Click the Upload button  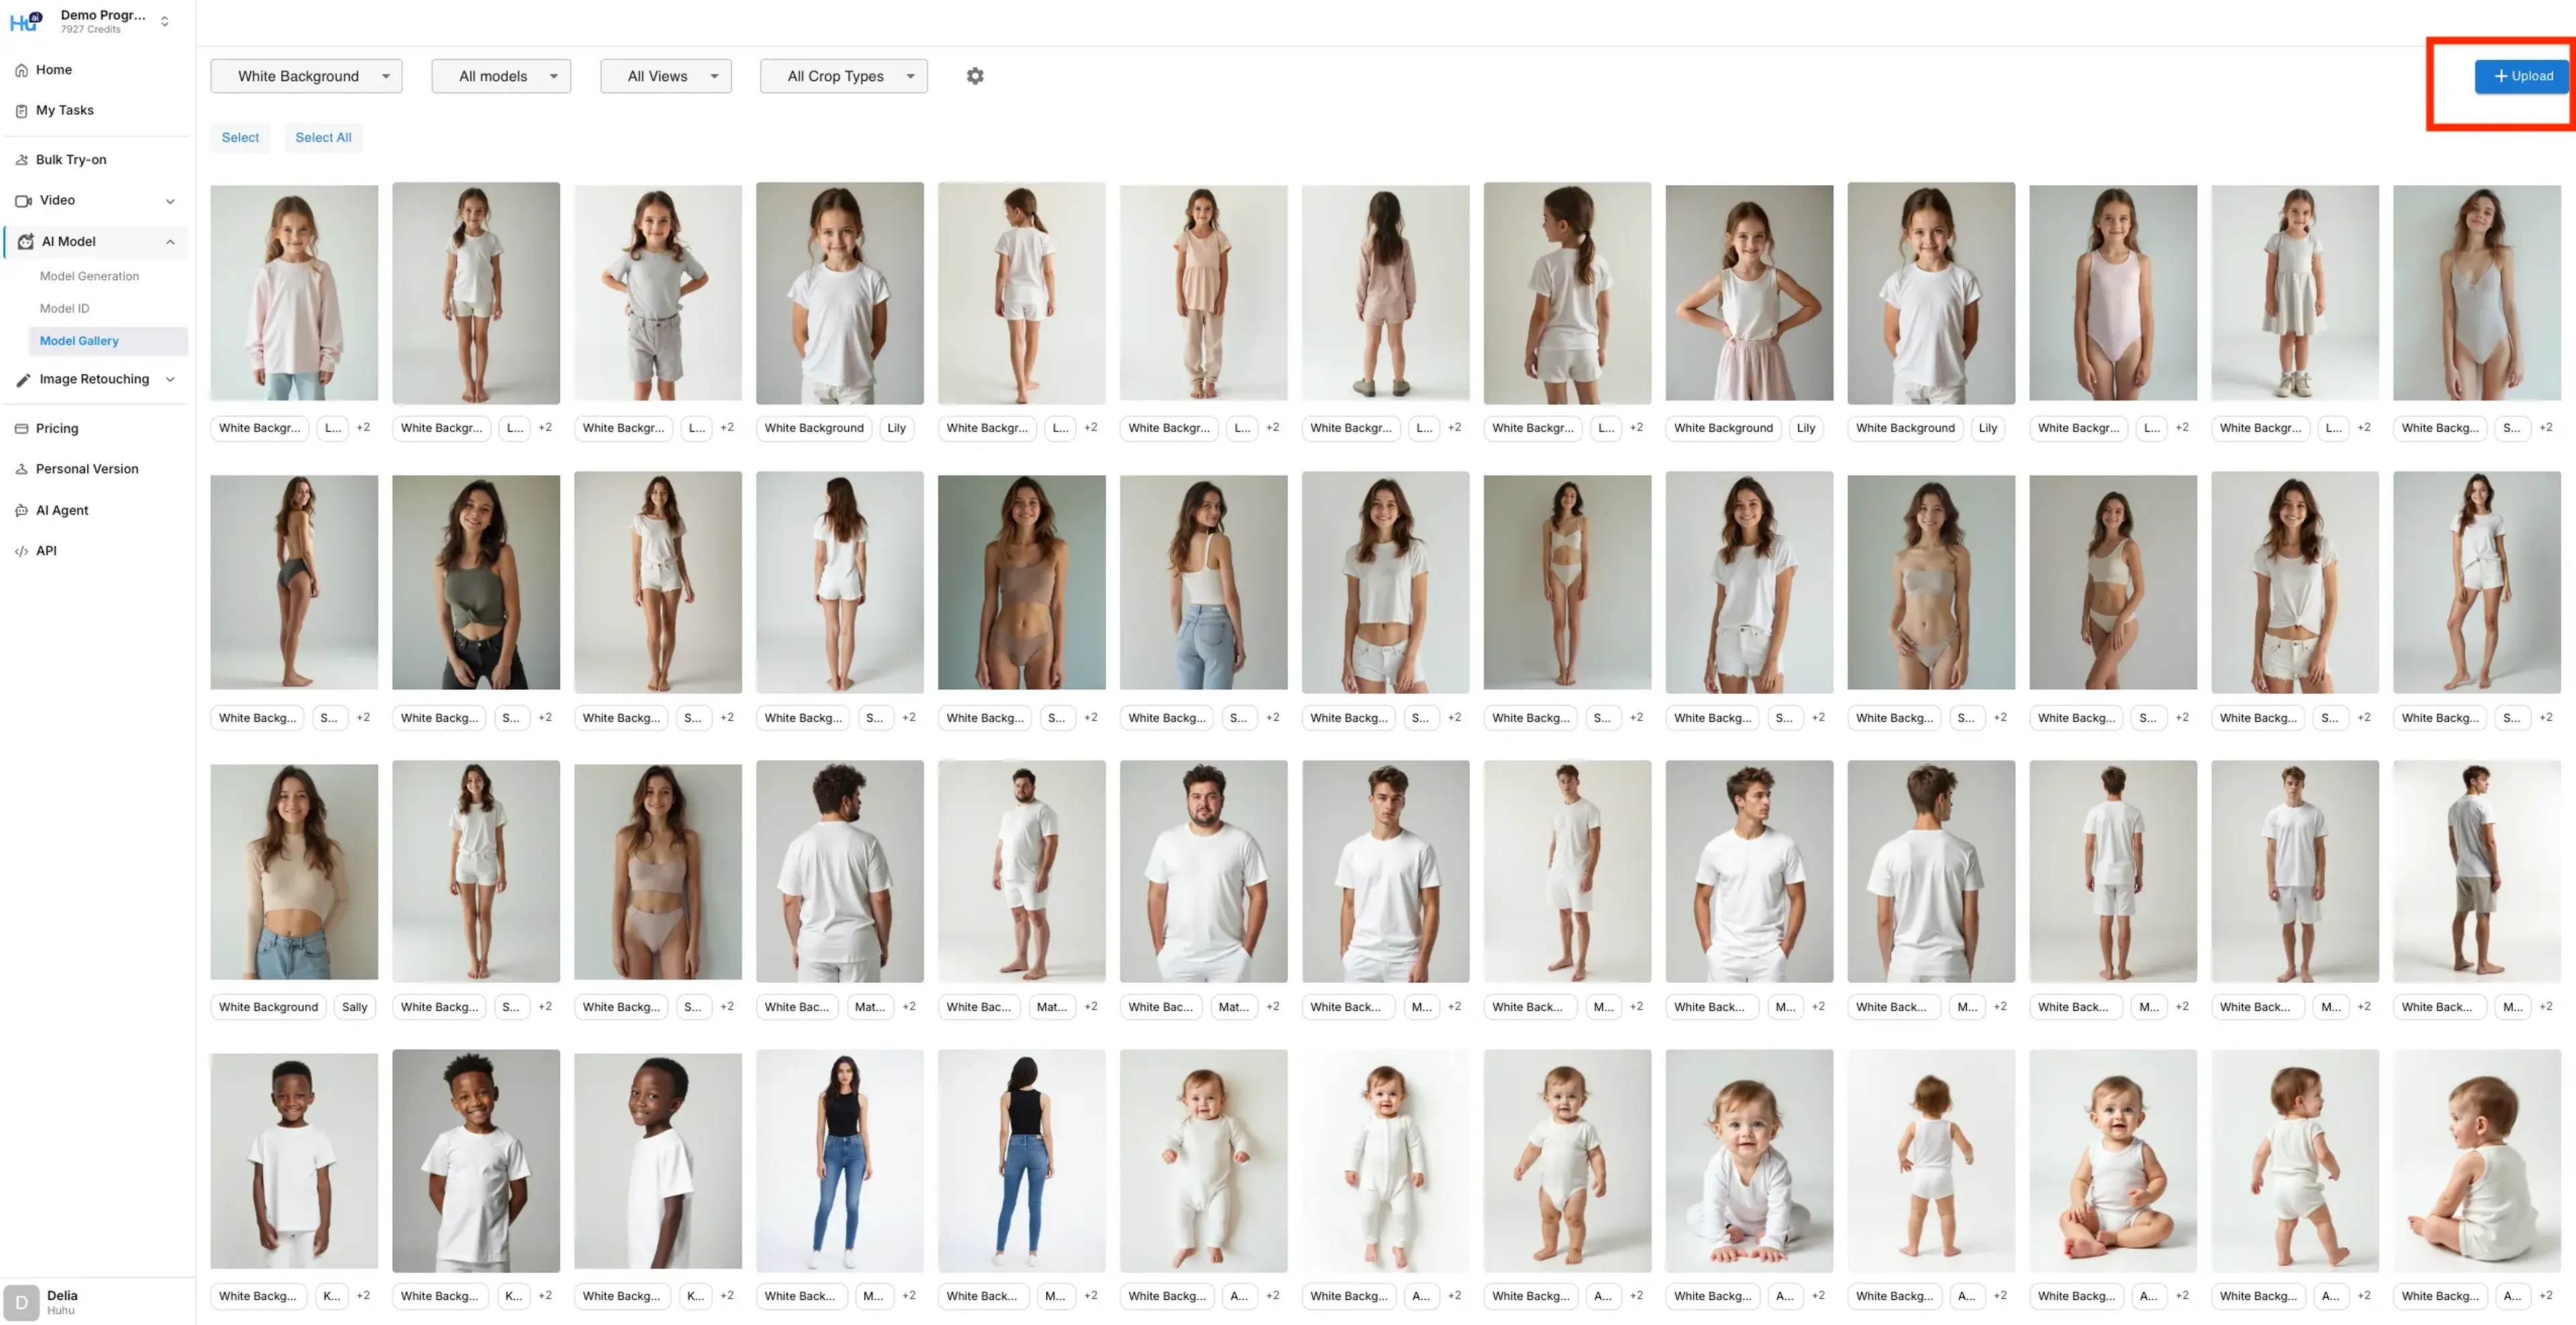click(2521, 76)
